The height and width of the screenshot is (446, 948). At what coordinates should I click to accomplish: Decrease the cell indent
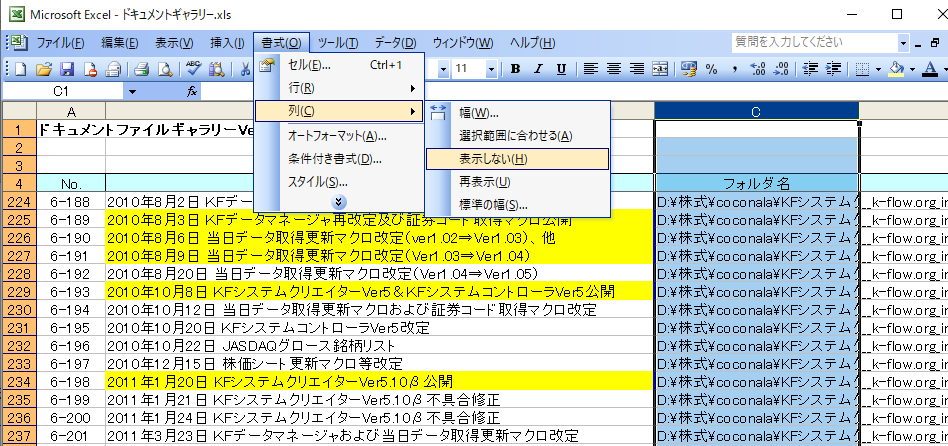810,69
